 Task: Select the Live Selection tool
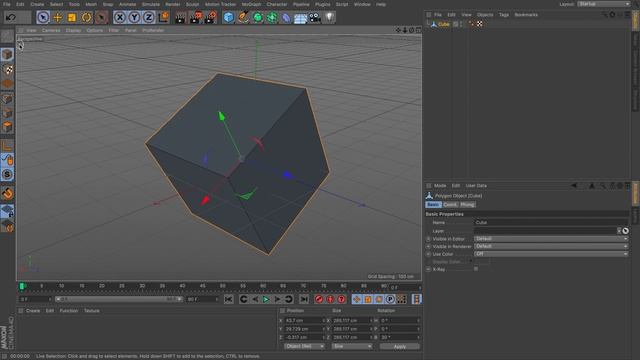click(x=43, y=17)
